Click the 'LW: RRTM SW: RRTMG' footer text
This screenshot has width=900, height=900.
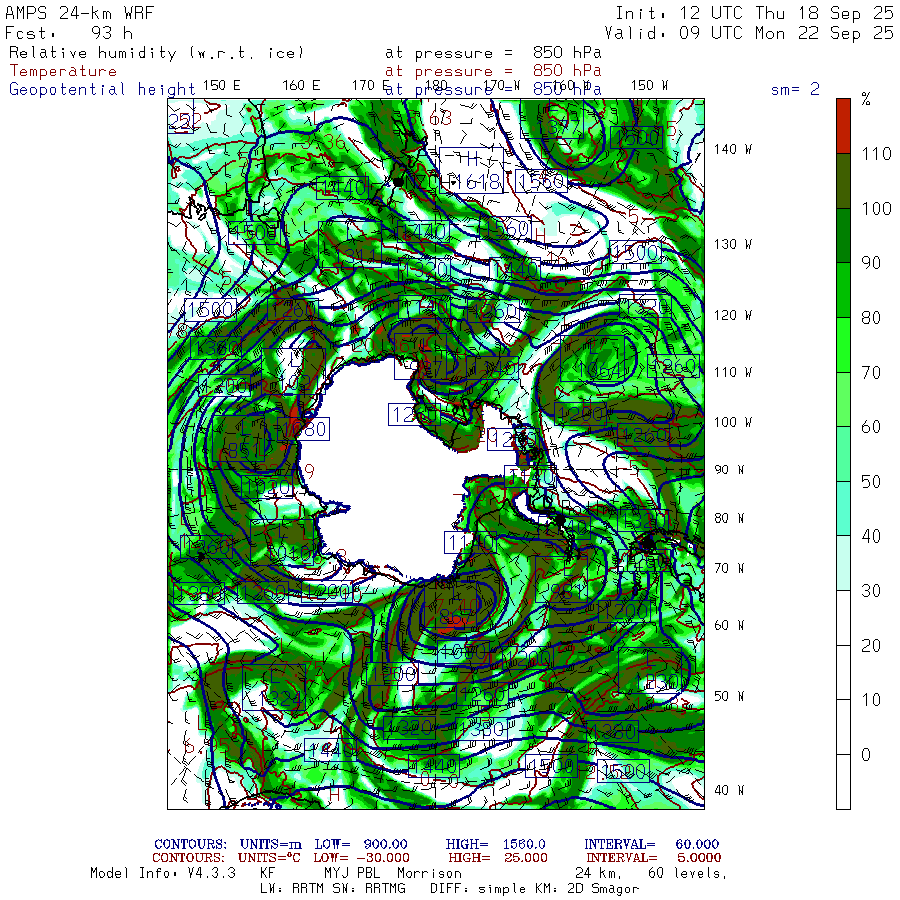tap(333, 889)
